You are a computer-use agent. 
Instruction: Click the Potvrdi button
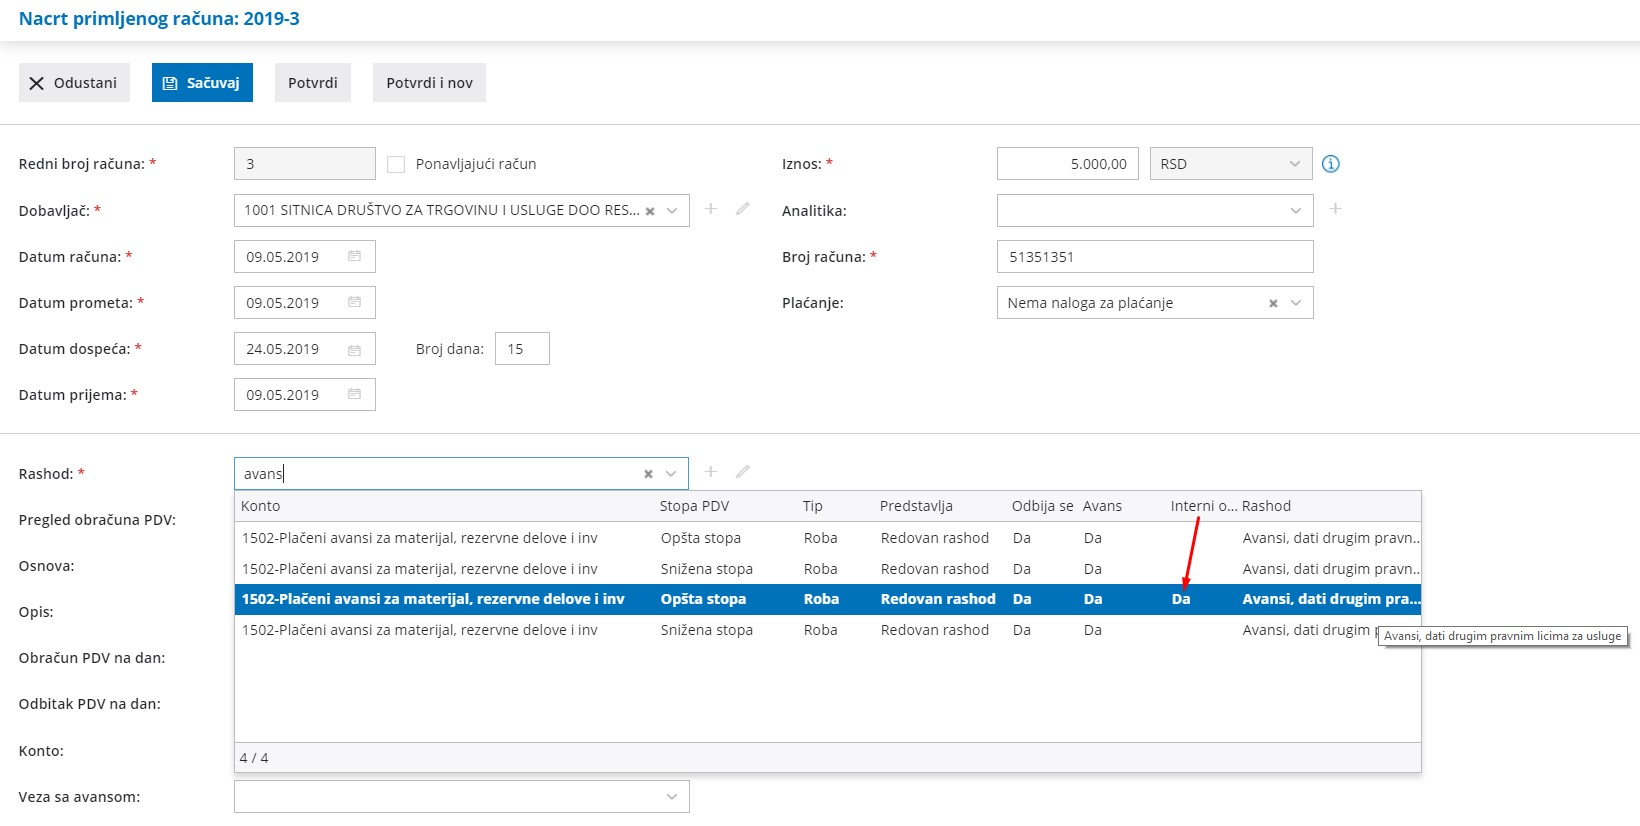[313, 83]
